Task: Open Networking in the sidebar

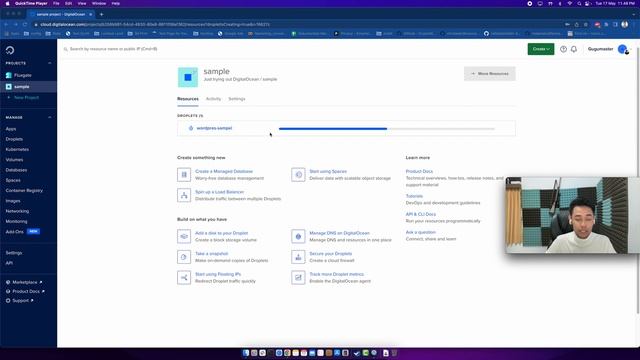Action: point(17,211)
